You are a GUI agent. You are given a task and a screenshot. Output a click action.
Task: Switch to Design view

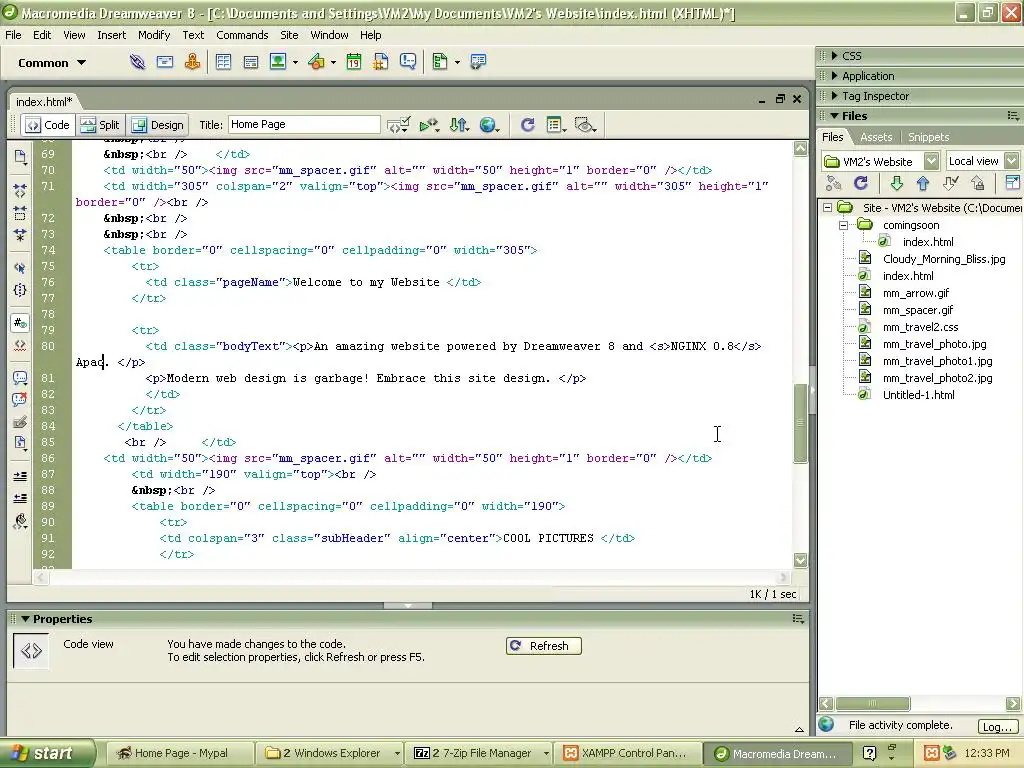point(158,125)
